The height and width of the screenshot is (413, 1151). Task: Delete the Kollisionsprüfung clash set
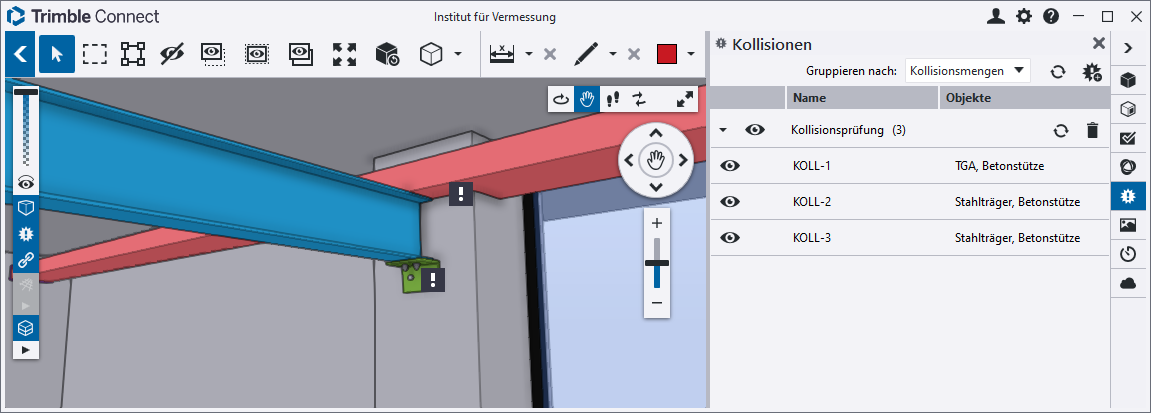click(x=1092, y=130)
